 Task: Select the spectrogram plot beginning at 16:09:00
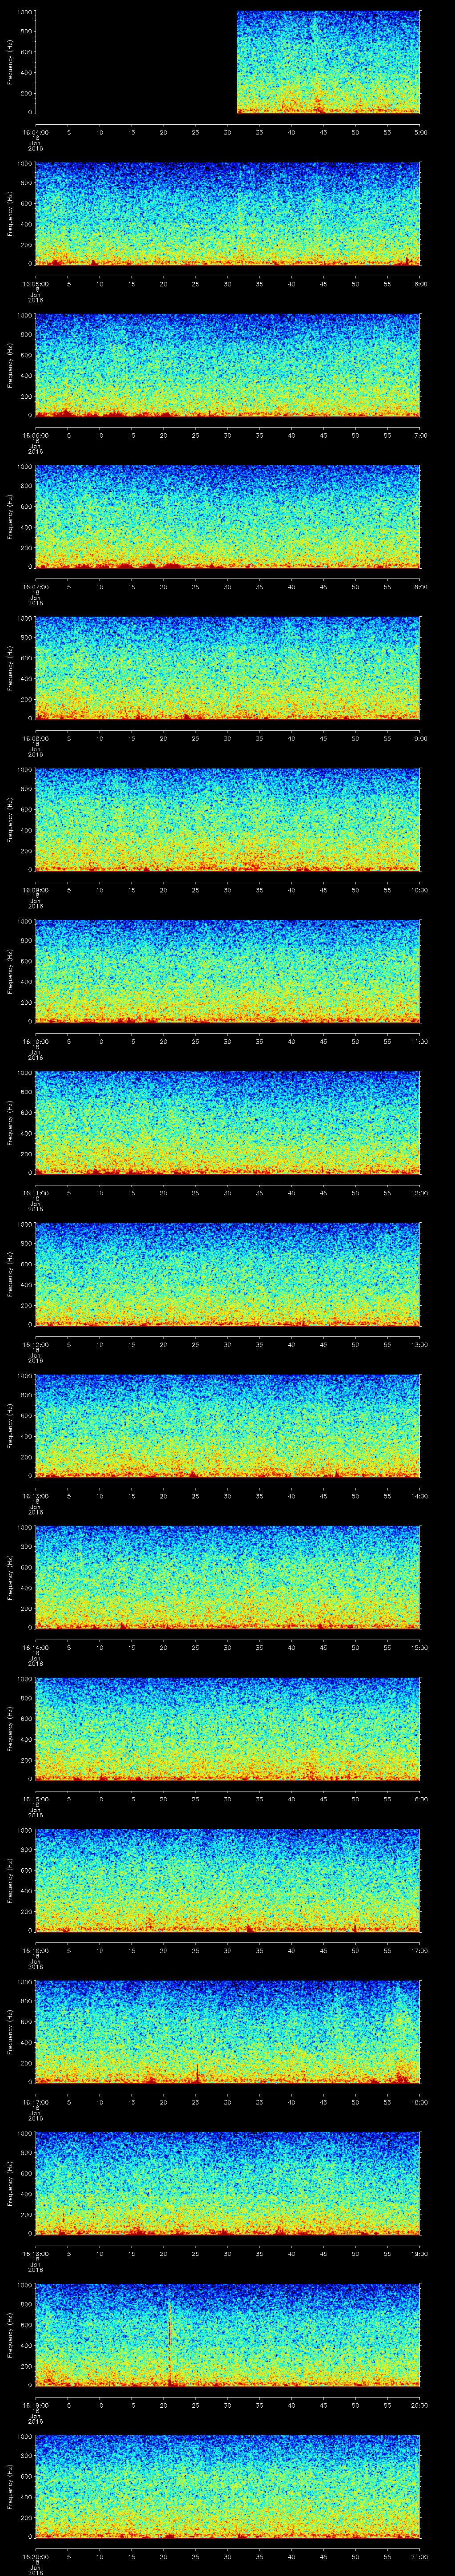(x=228, y=820)
